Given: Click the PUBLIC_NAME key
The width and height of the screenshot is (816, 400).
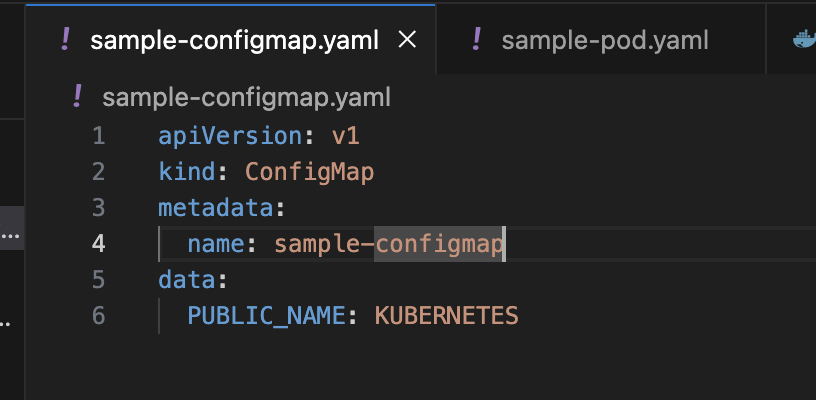Looking at the screenshot, I should (266, 315).
